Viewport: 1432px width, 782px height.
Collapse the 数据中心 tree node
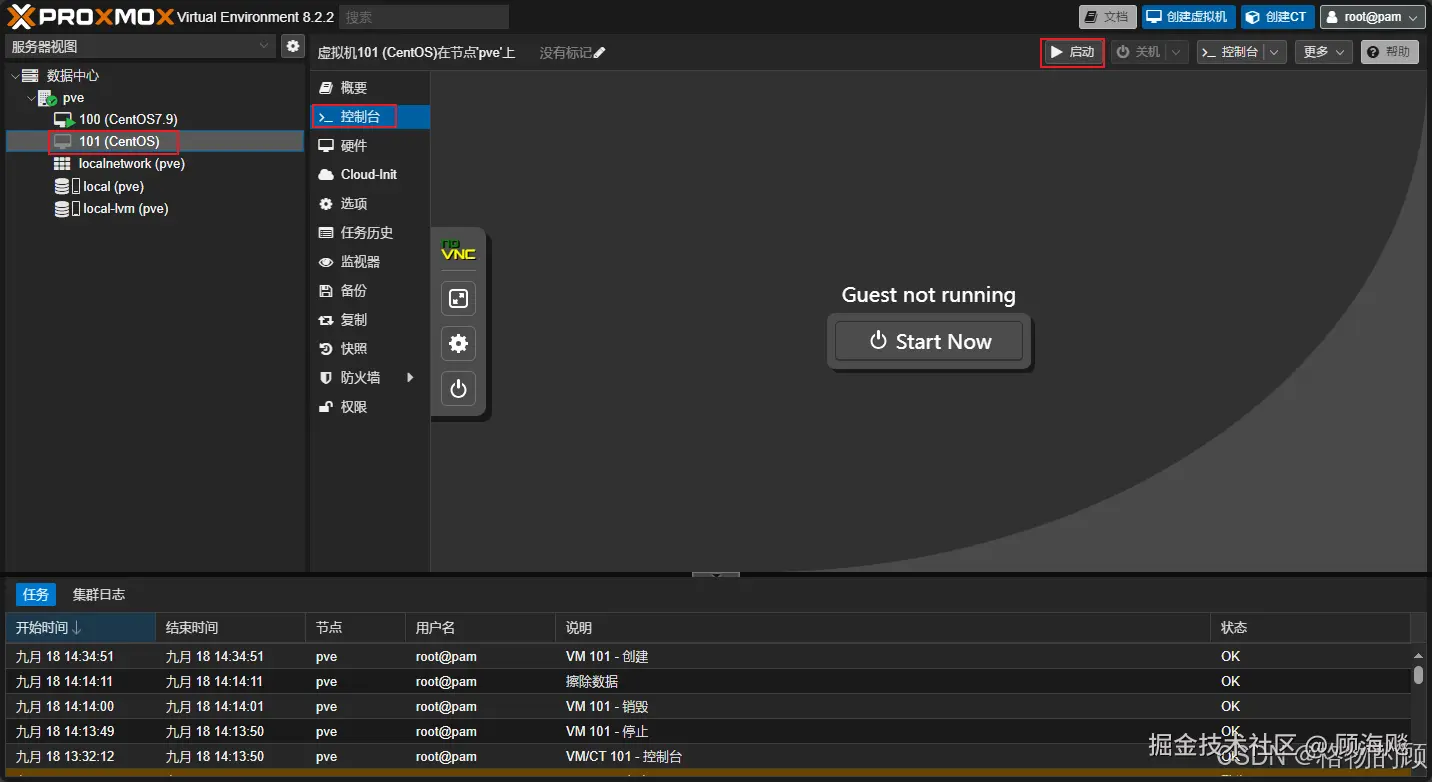pyautogui.click(x=14, y=75)
